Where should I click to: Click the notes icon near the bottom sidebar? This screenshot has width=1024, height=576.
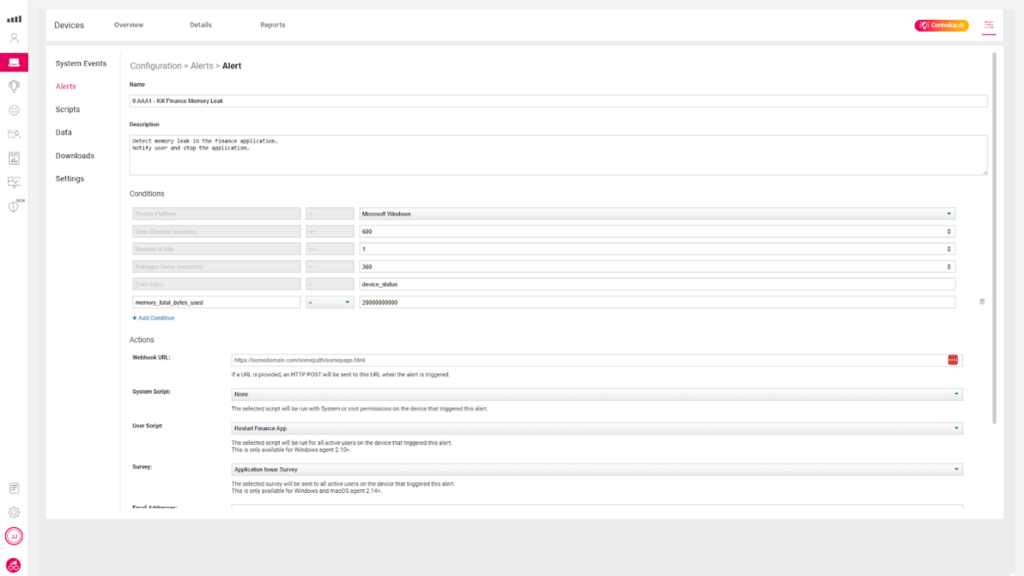pyautogui.click(x=13, y=487)
